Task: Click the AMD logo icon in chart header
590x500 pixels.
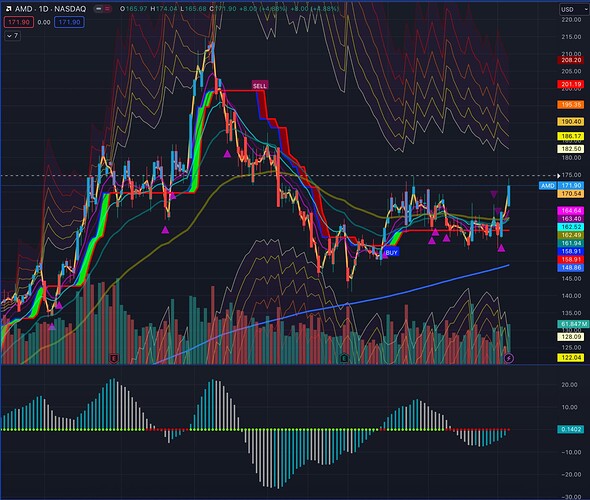Action: [8, 9]
